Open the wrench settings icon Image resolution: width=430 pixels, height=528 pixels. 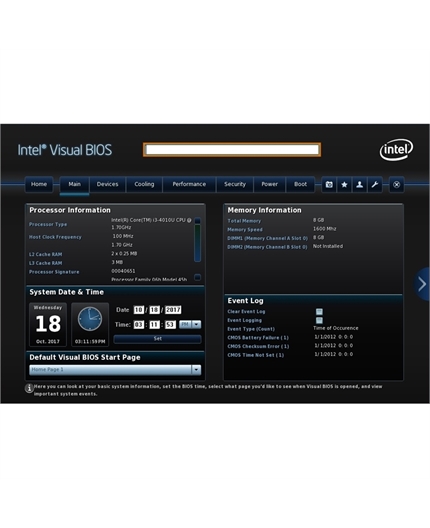pyautogui.click(x=374, y=185)
